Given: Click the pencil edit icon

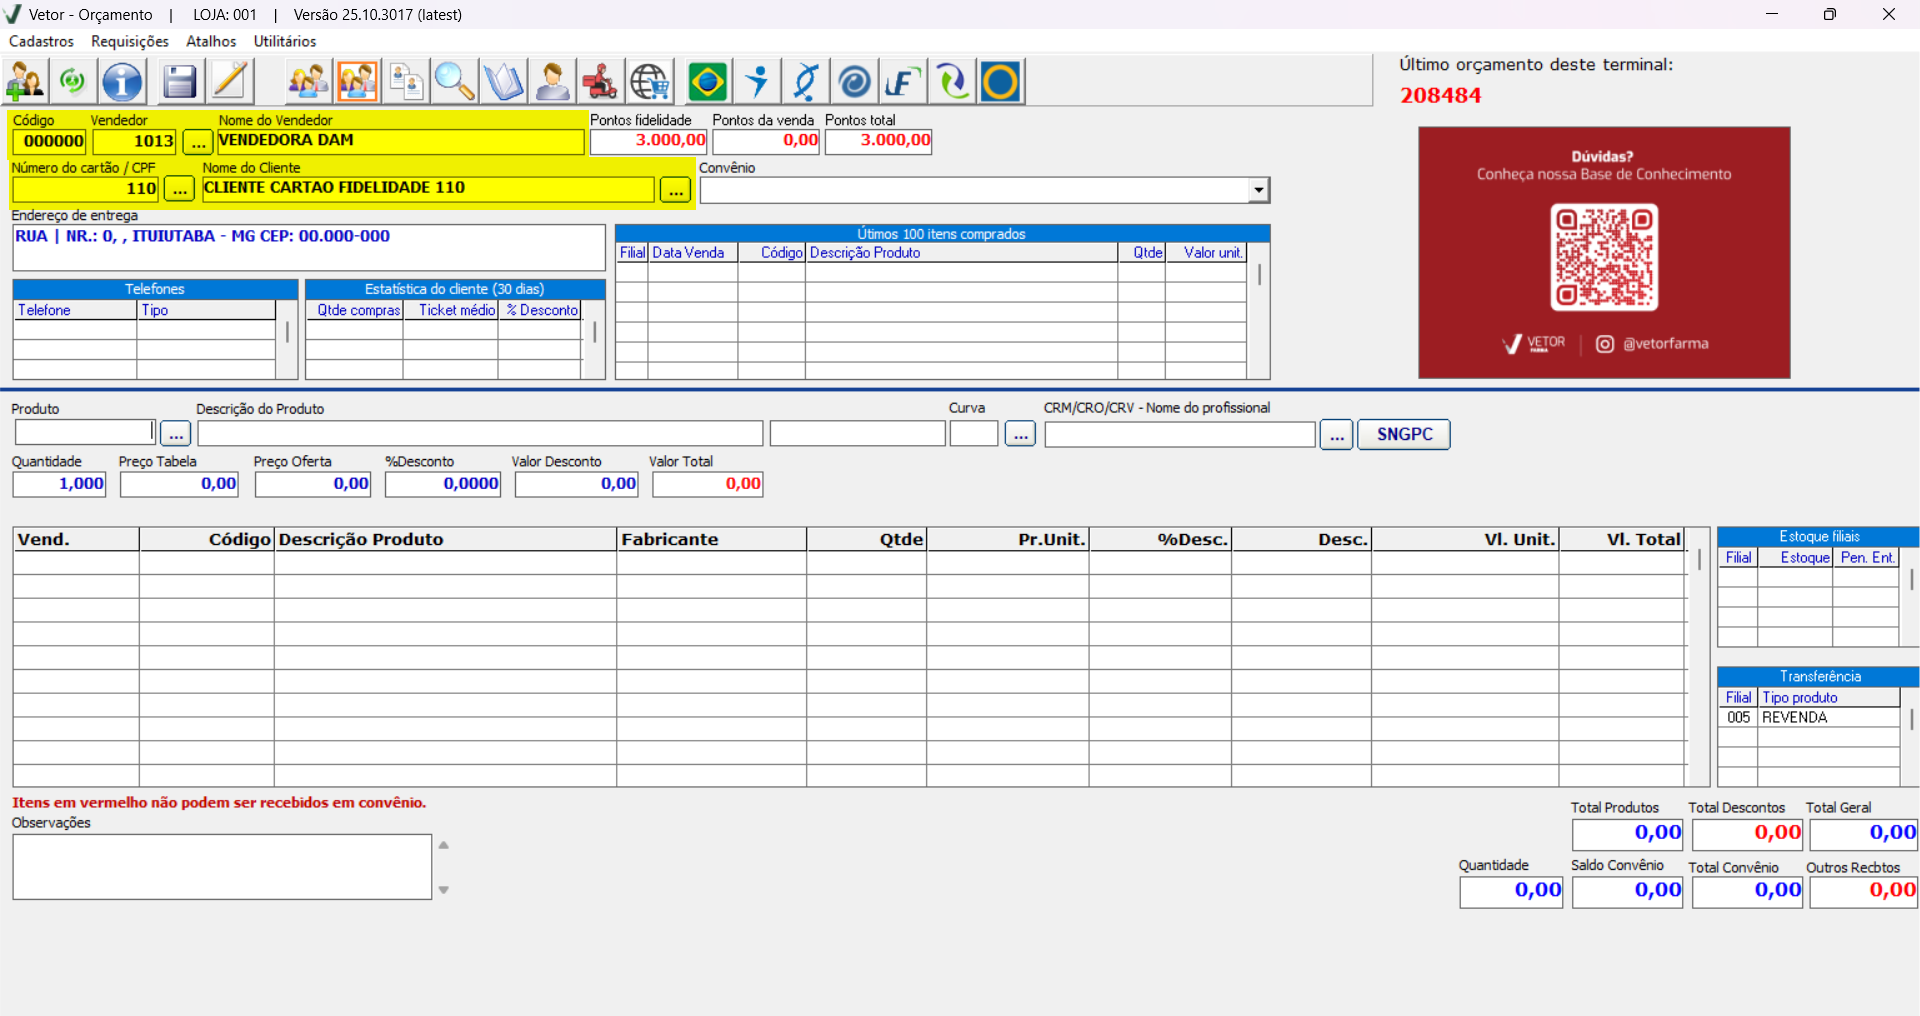Looking at the screenshot, I should coord(230,81).
